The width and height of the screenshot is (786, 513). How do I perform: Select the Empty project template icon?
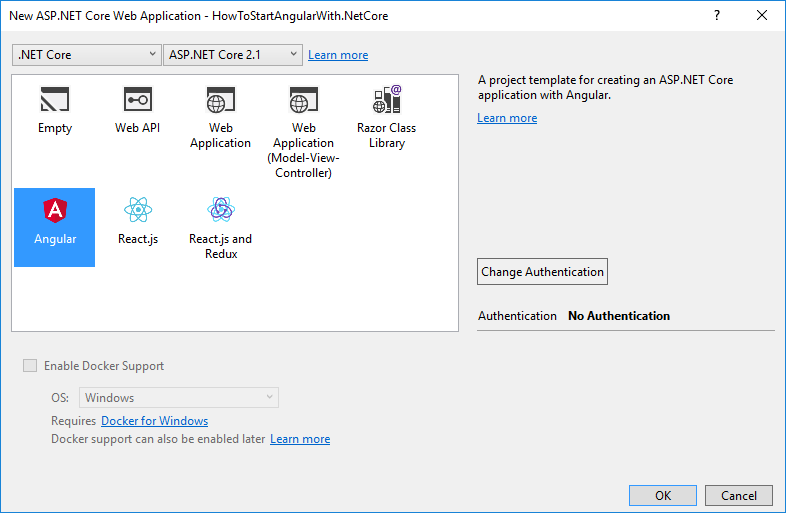tap(55, 99)
